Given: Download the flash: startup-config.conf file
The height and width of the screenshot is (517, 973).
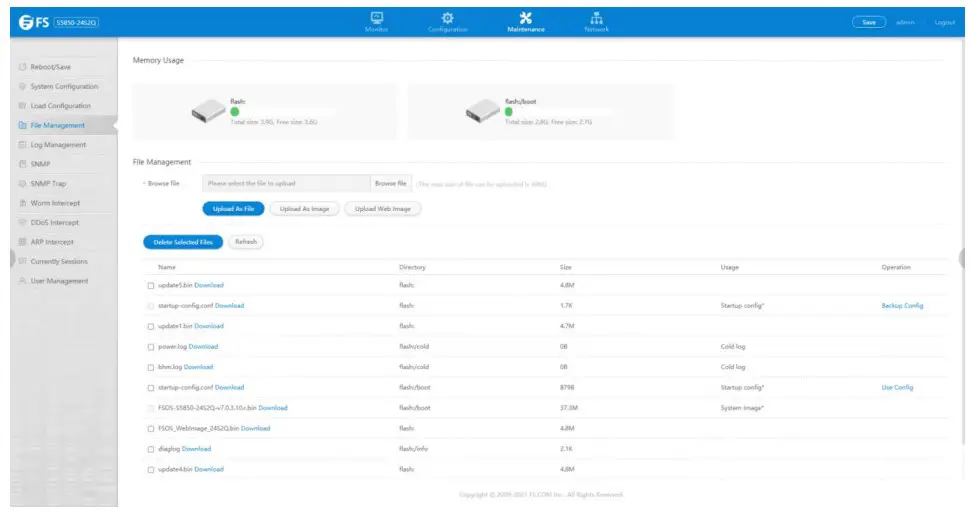Looking at the screenshot, I should tap(229, 305).
